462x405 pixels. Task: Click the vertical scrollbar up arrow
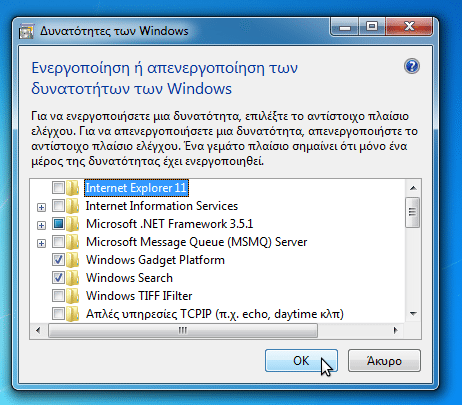coord(413,188)
